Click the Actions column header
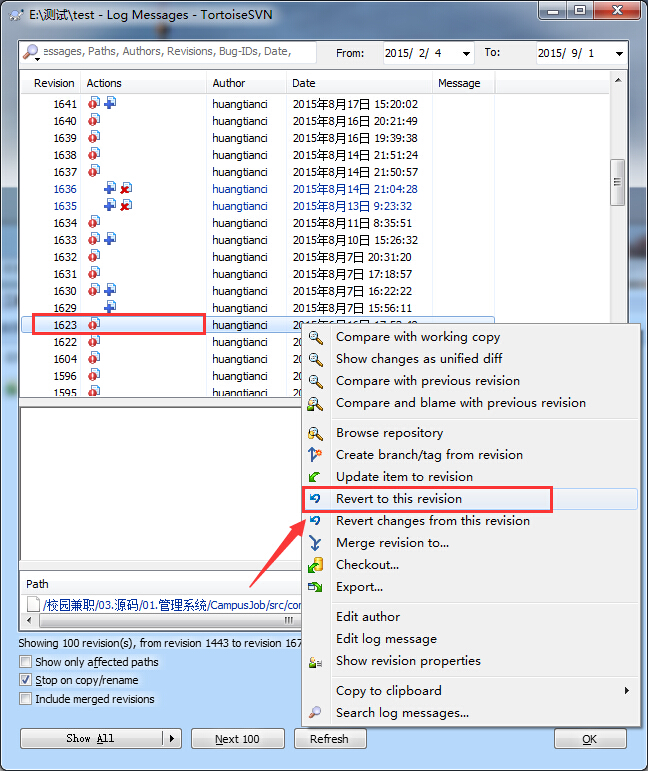 (144, 83)
